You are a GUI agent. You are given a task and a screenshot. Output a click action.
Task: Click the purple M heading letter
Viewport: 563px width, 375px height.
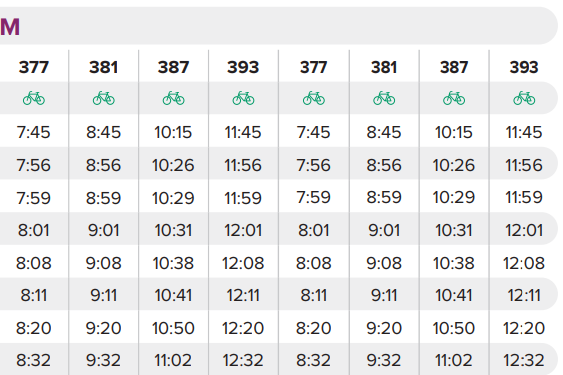[x=10, y=27]
